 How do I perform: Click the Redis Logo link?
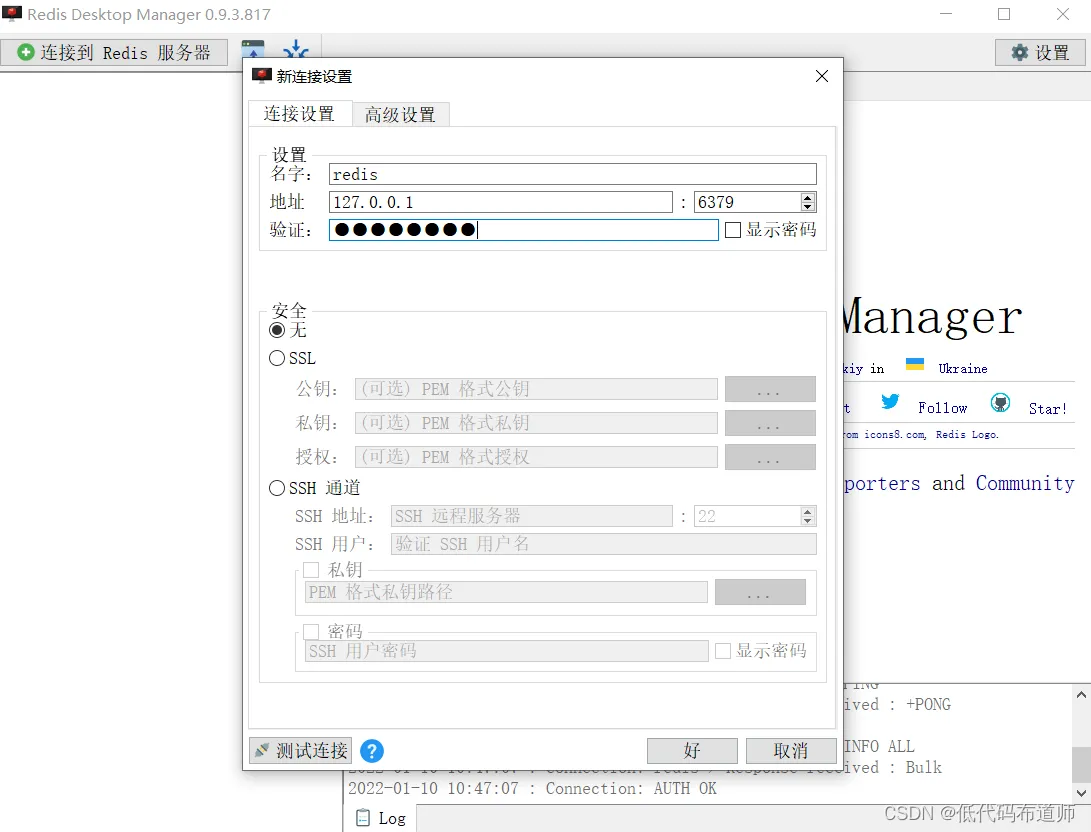[x=967, y=435]
